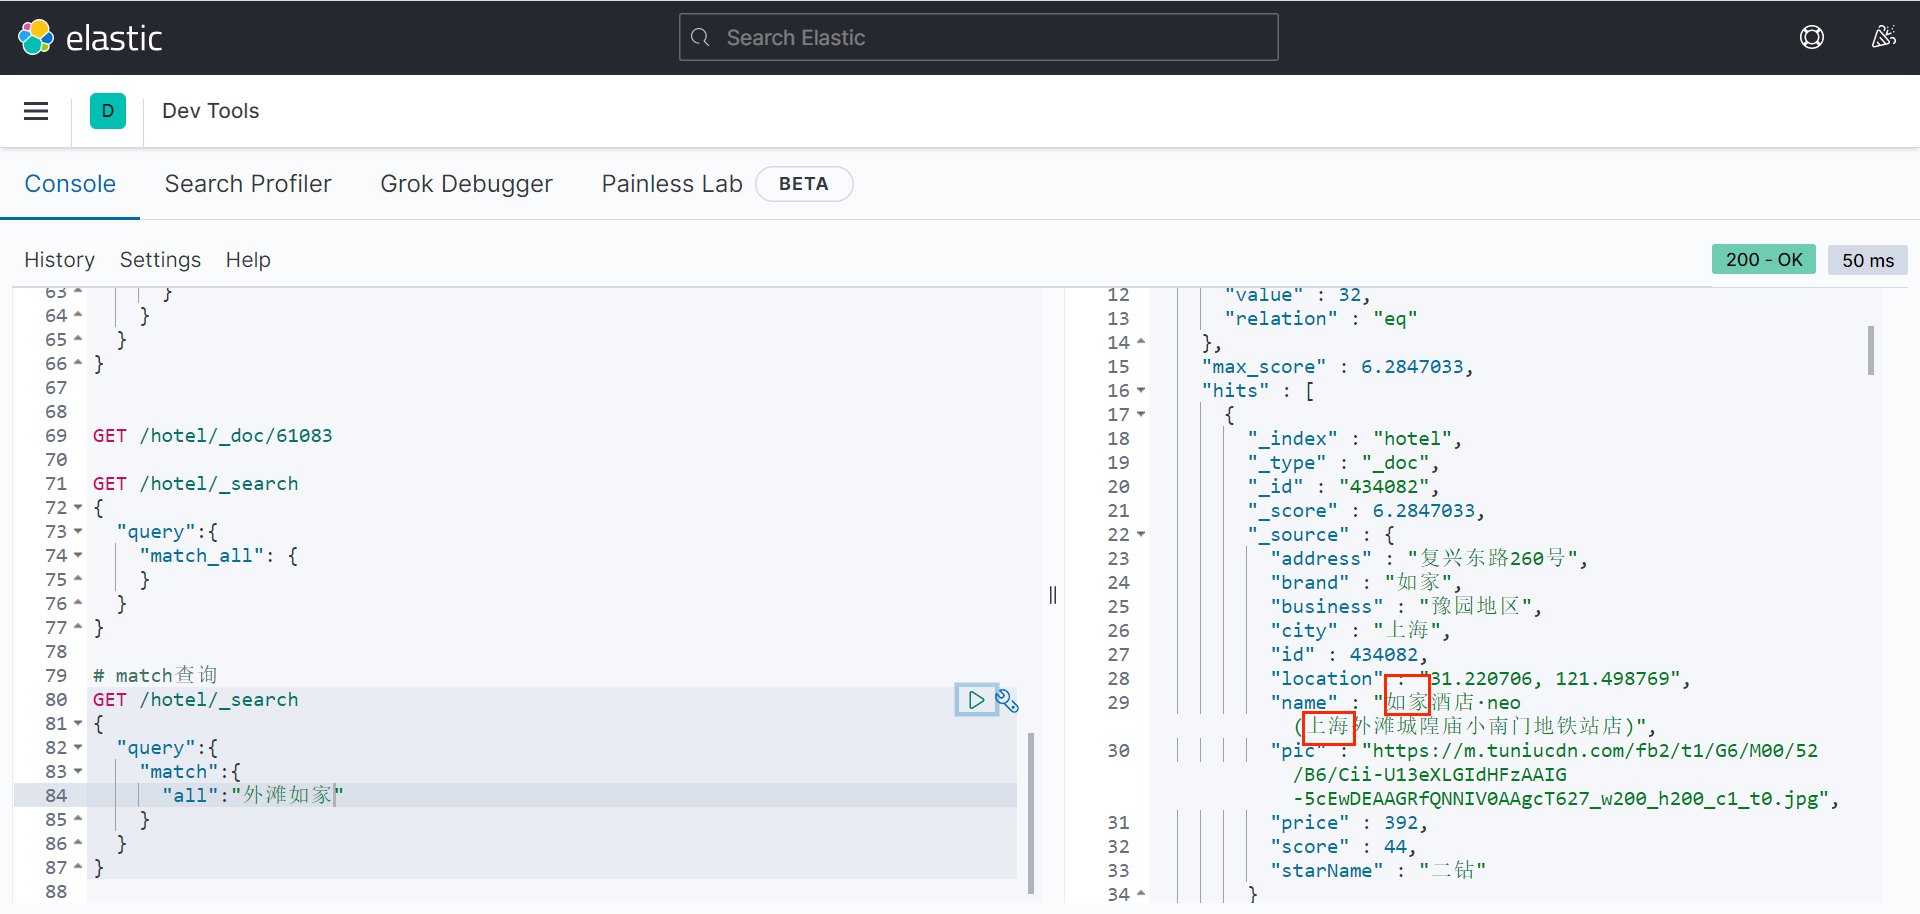The image size is (1920, 914).
Task: Open the help menu lifebuoy icon
Action: coord(1811,38)
